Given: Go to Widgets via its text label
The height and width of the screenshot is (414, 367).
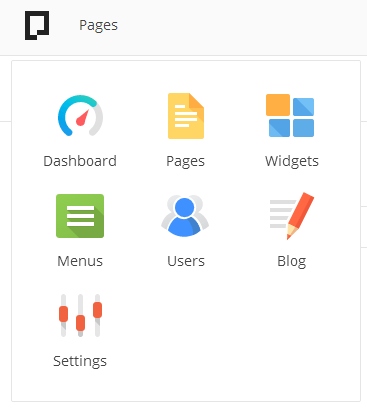Looking at the screenshot, I should pyautogui.click(x=292, y=161).
